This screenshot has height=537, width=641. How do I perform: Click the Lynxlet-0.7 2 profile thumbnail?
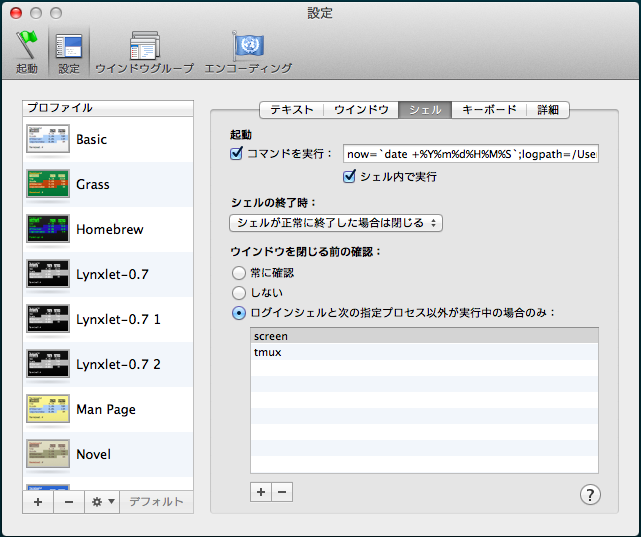[48, 364]
